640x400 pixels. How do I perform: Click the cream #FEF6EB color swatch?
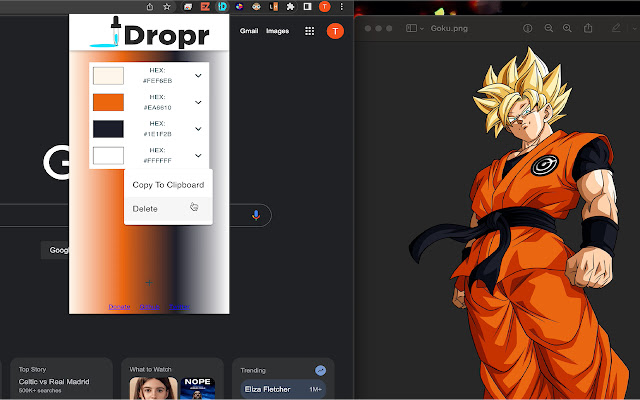click(x=108, y=76)
